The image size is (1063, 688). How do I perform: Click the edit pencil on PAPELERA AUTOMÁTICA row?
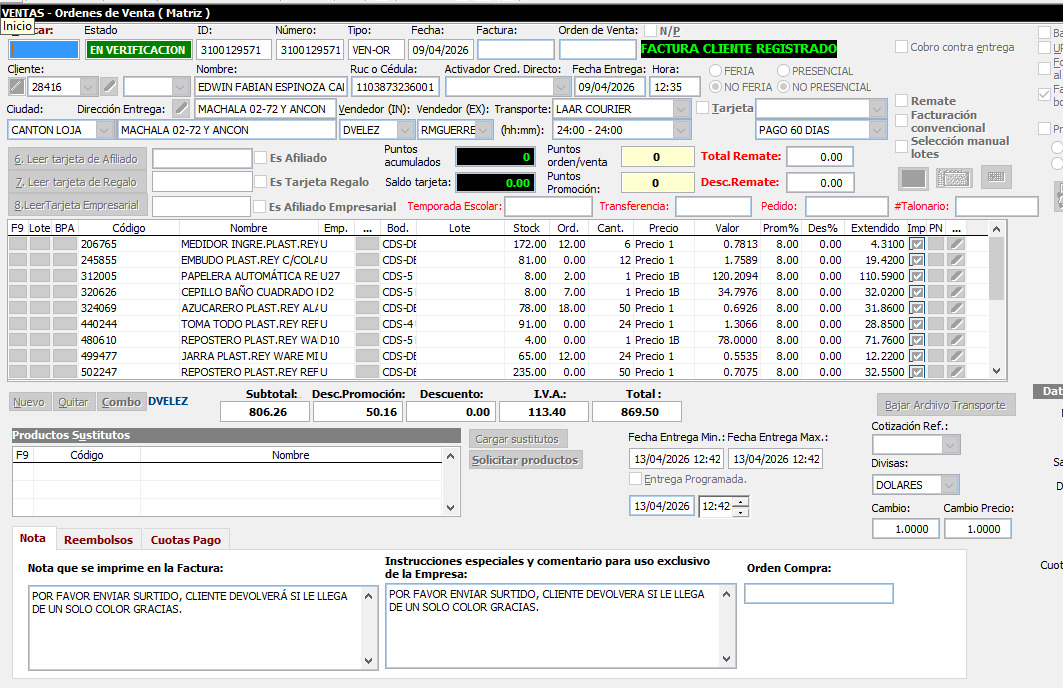click(x=957, y=276)
